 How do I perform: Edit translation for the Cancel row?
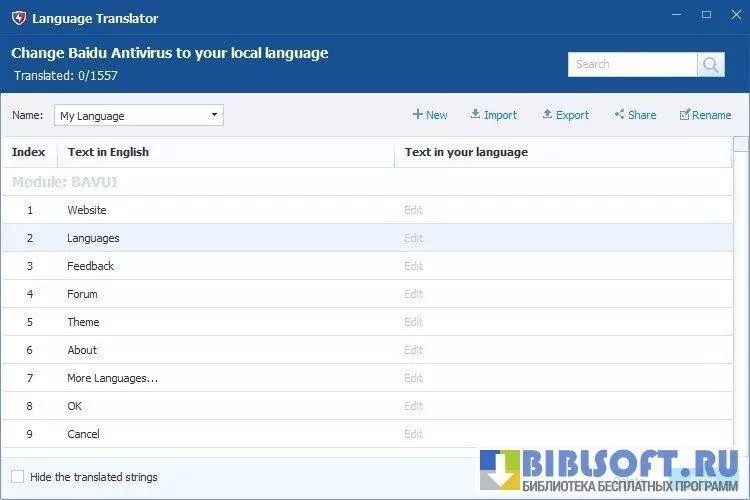click(413, 434)
